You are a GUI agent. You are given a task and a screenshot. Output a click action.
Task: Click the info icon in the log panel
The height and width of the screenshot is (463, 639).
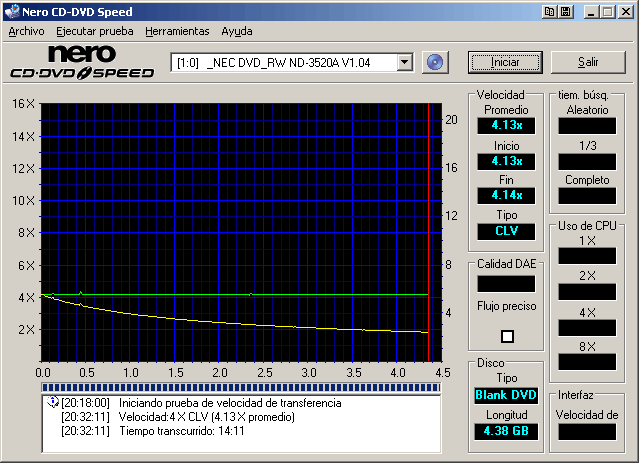pyautogui.click(x=53, y=402)
